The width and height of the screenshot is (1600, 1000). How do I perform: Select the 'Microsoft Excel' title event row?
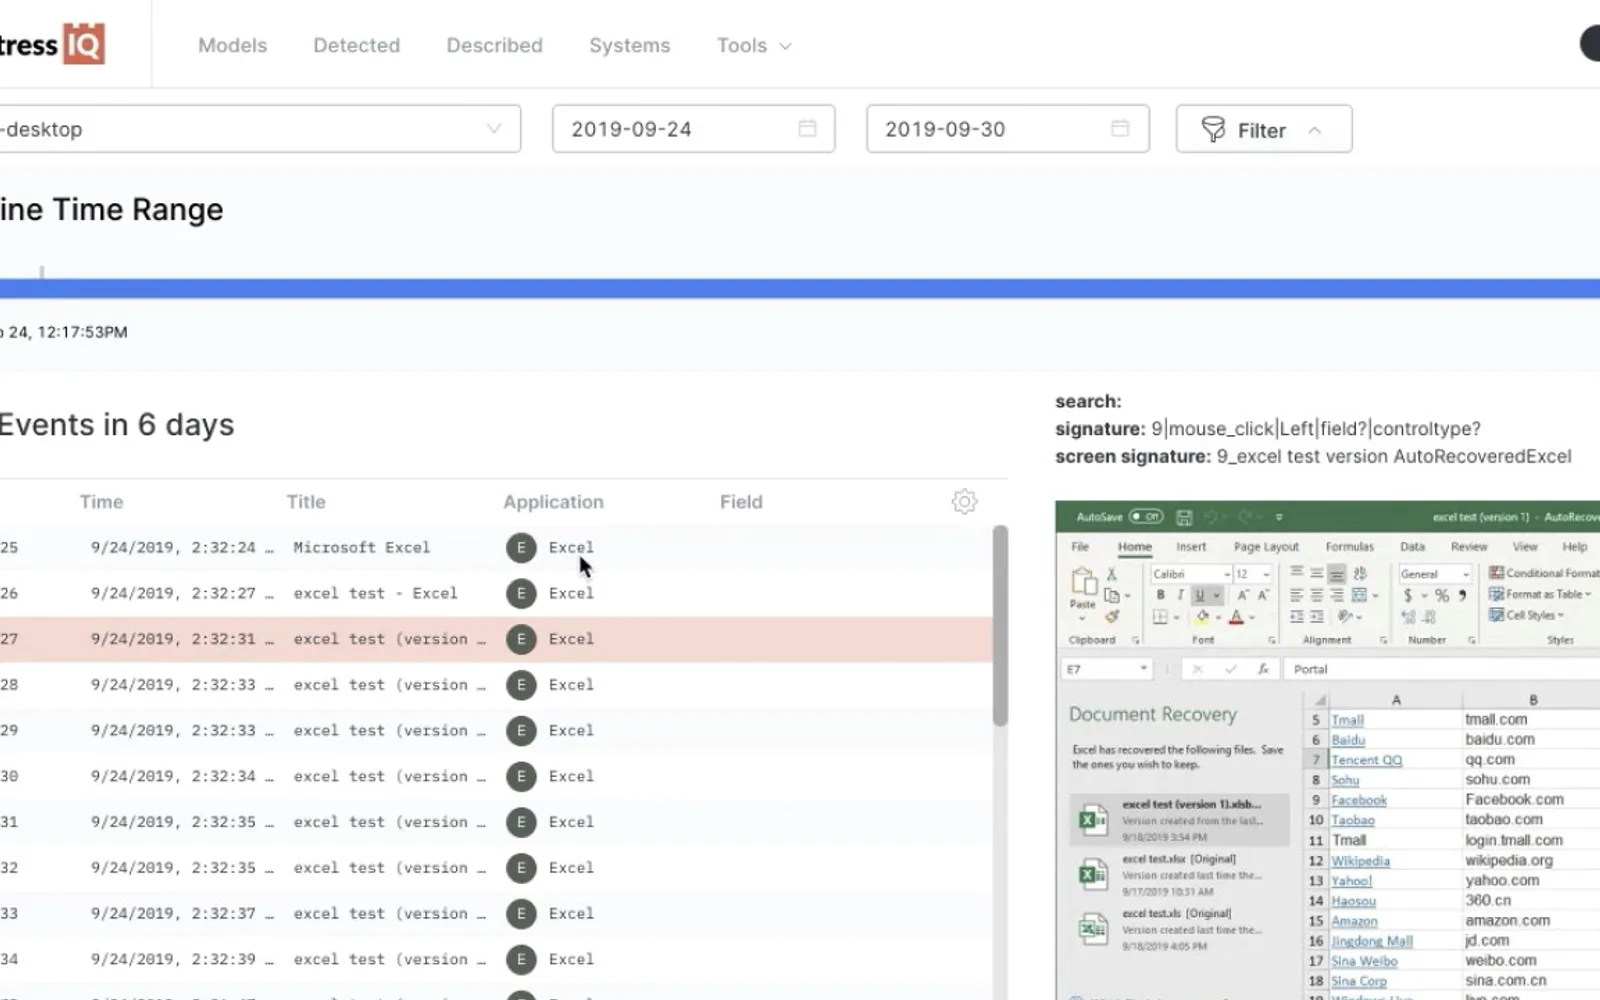click(x=496, y=547)
